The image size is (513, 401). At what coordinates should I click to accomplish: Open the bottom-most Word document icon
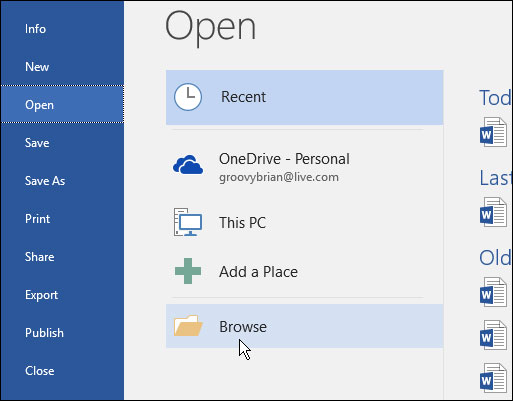(493, 378)
